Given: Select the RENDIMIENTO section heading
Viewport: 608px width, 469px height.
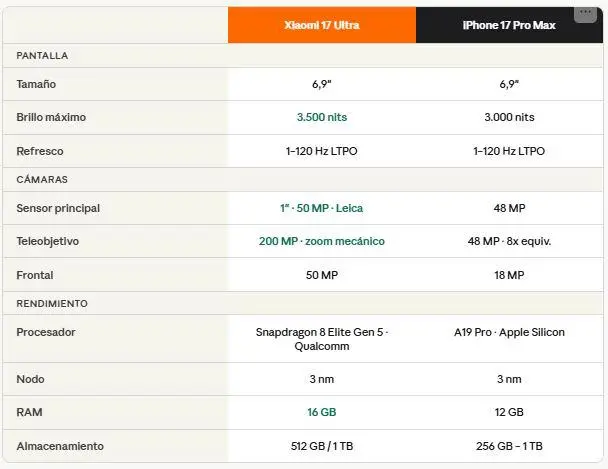Looking at the screenshot, I should (52, 303).
